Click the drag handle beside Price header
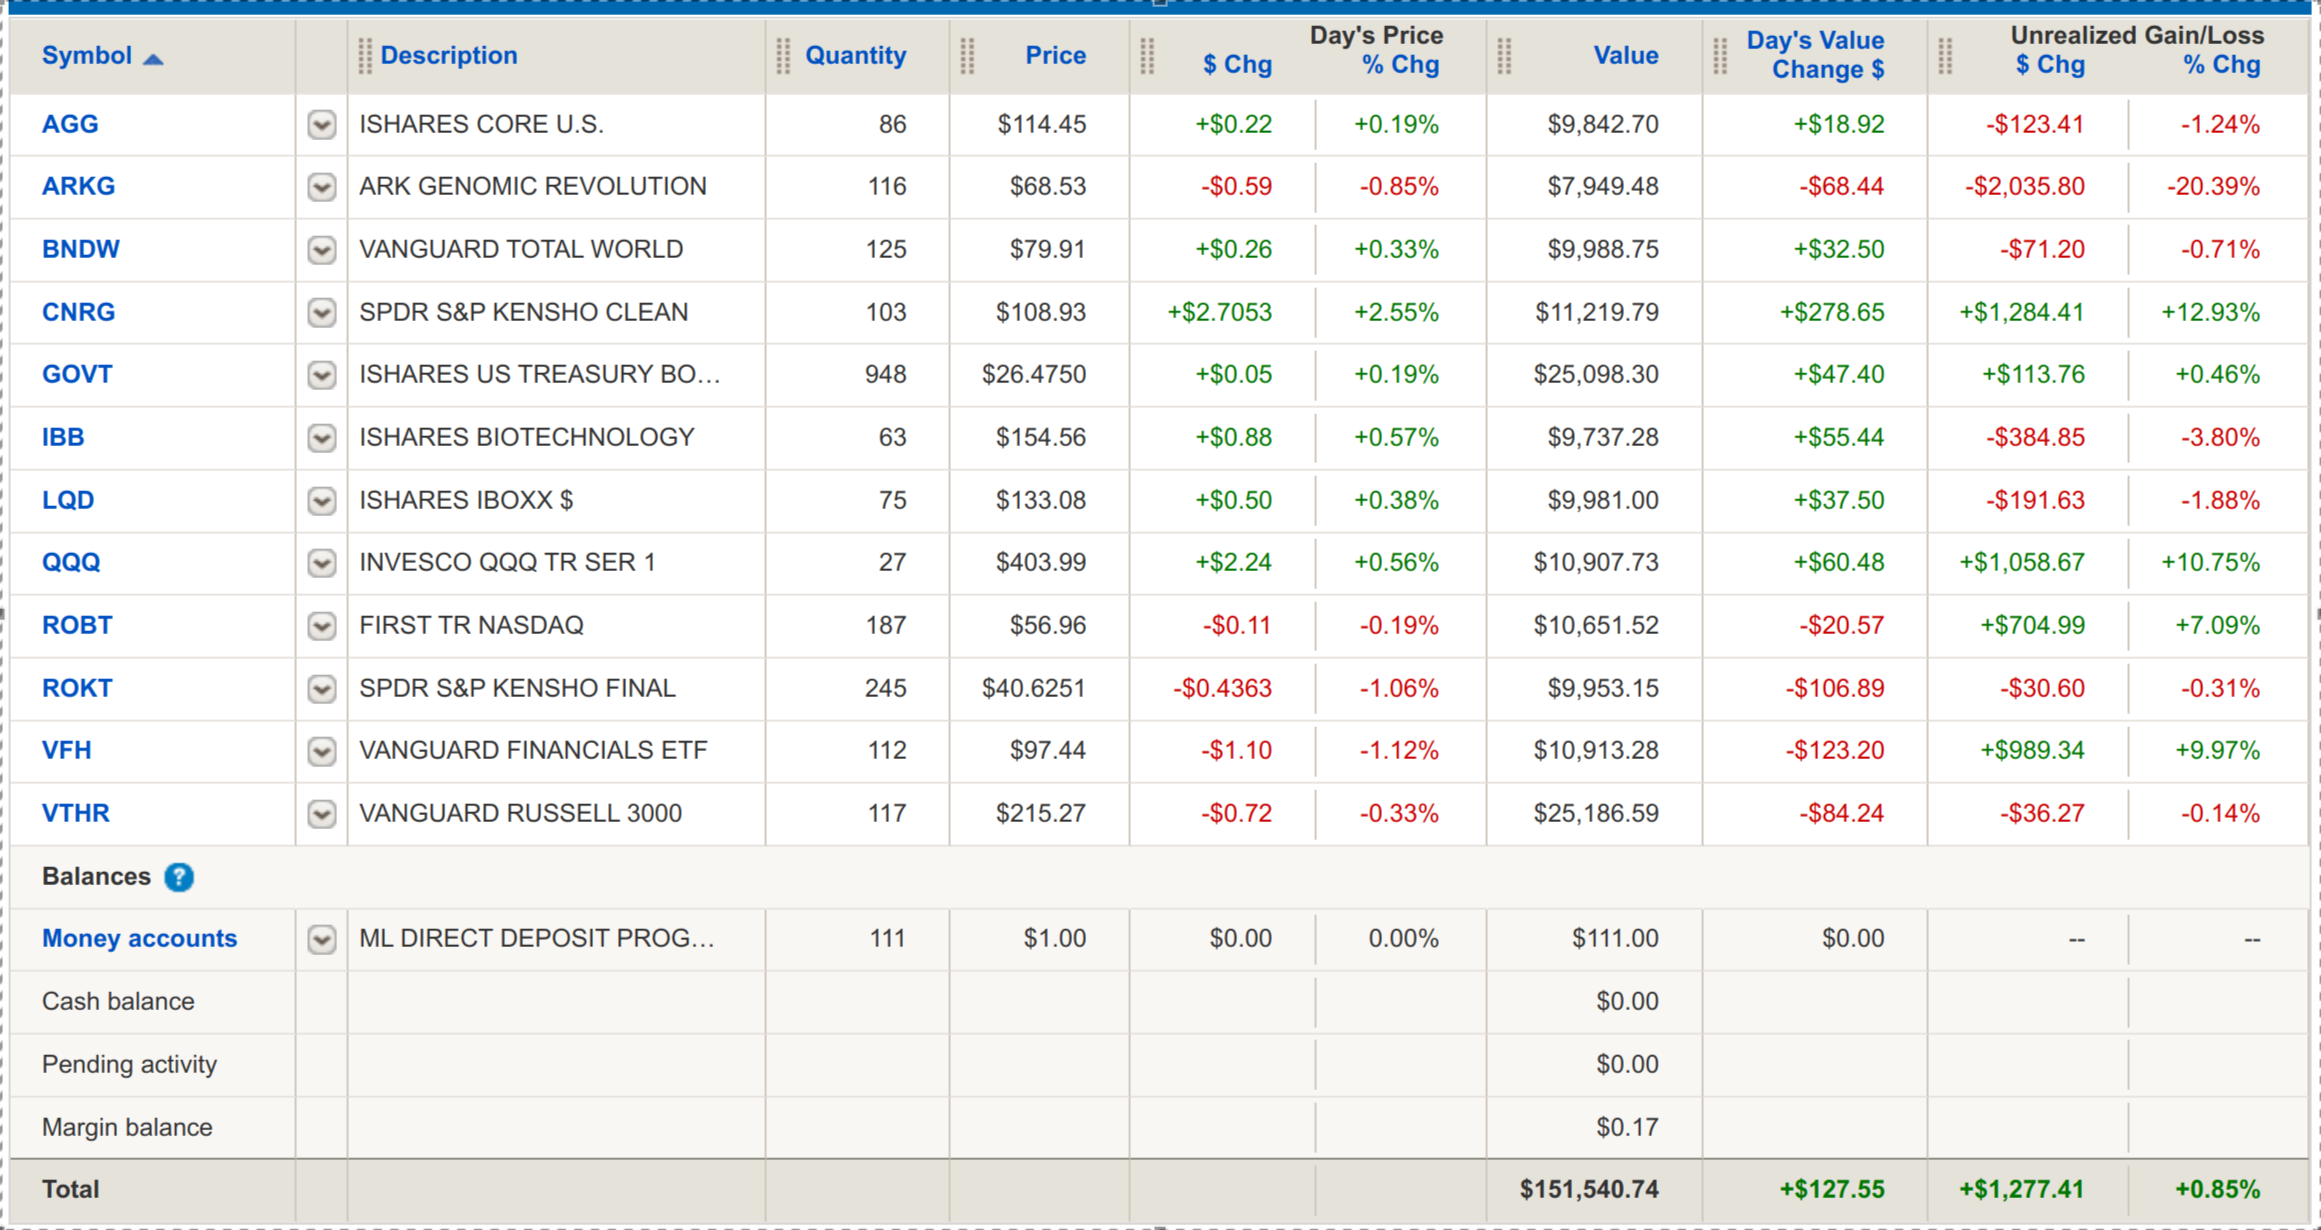The image size is (2321, 1230). tap(967, 56)
